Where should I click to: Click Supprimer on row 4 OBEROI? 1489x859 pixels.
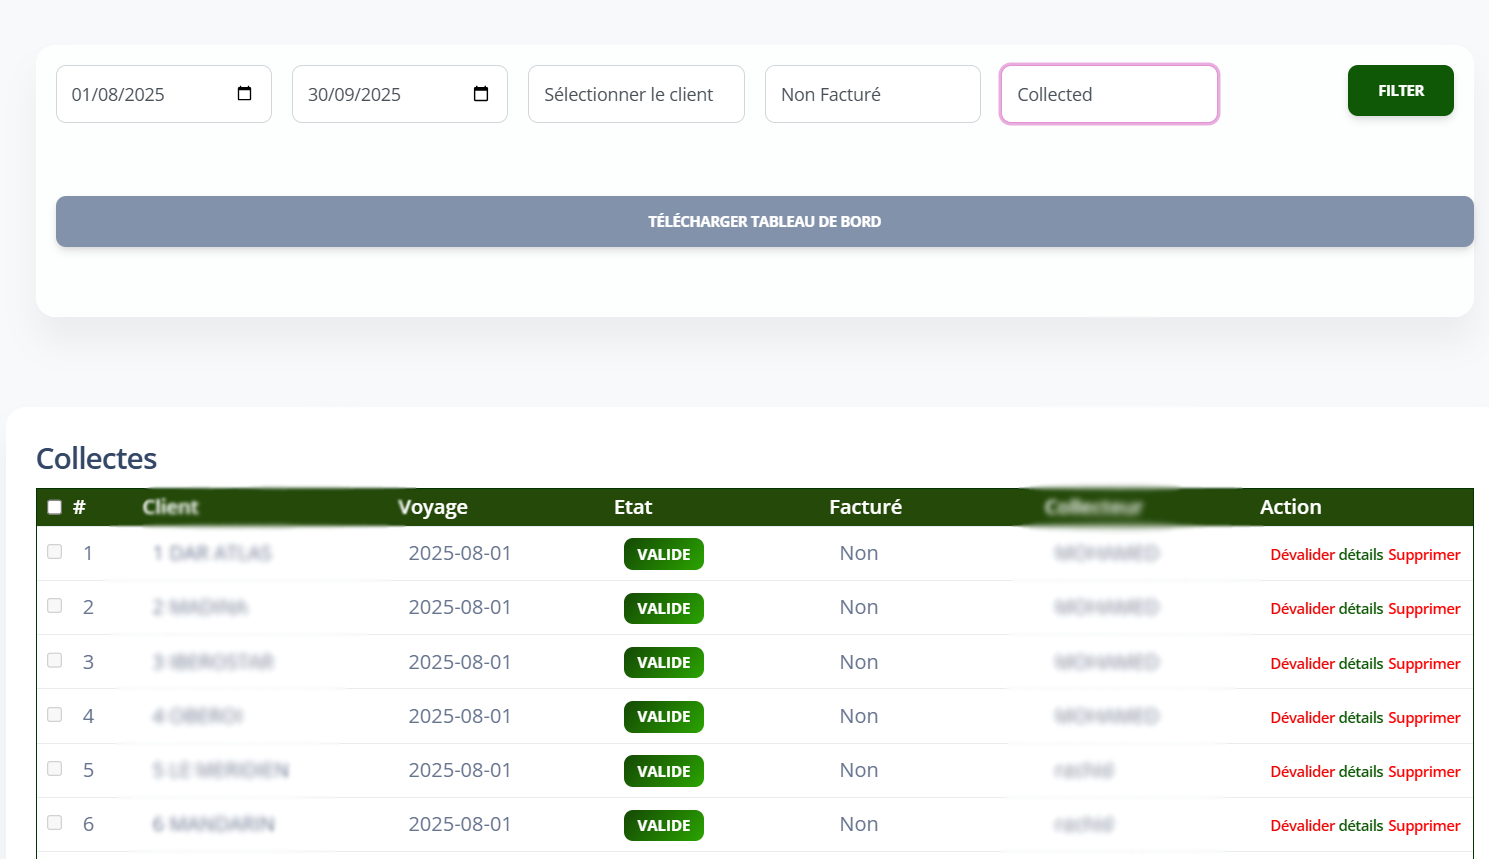[1424, 717]
